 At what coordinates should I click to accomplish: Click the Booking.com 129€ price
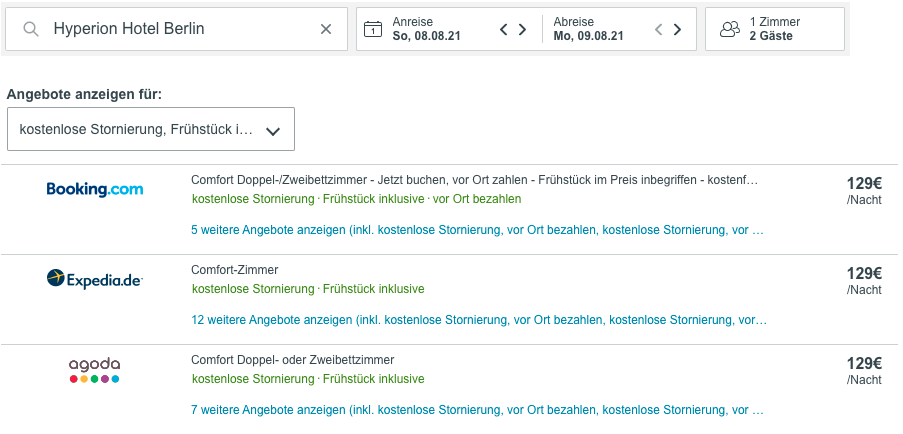point(864,184)
